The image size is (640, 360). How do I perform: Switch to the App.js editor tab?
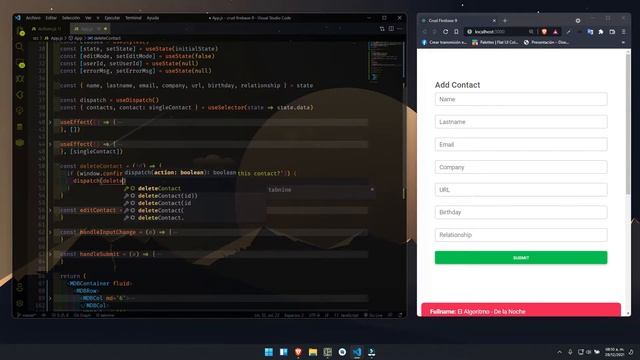(89, 29)
